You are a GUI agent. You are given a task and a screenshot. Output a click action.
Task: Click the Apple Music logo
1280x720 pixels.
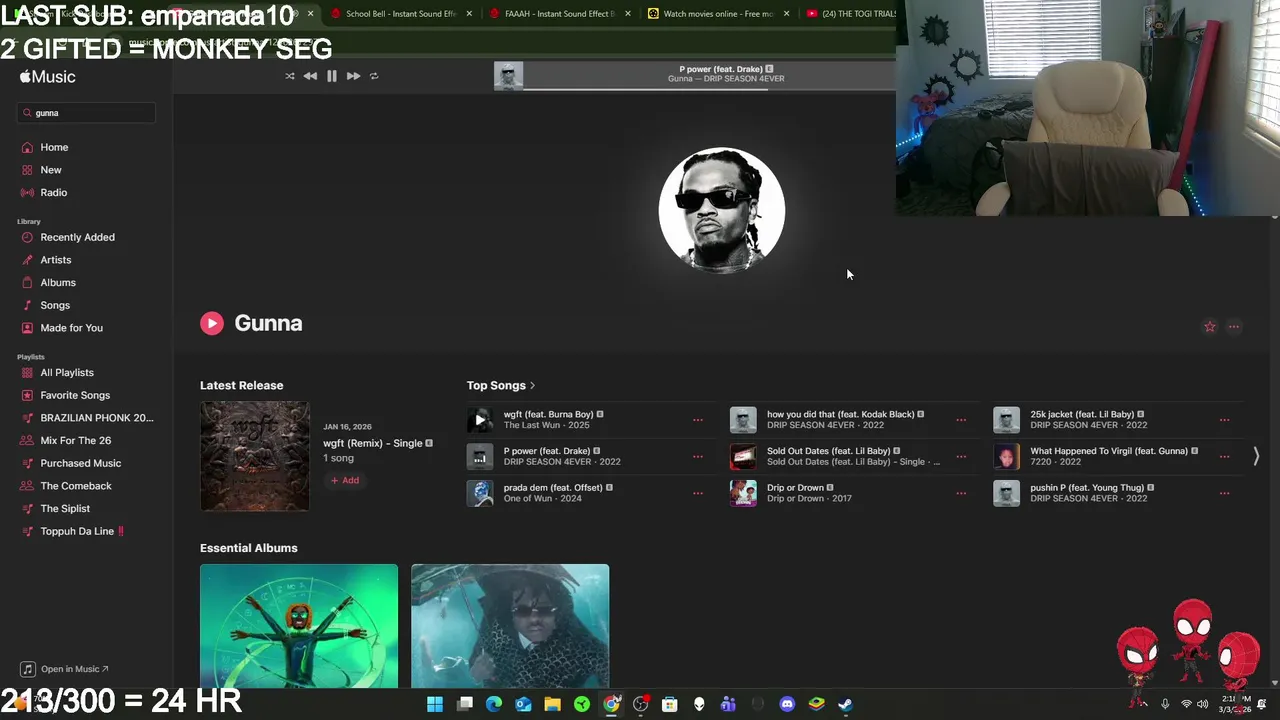point(47,77)
